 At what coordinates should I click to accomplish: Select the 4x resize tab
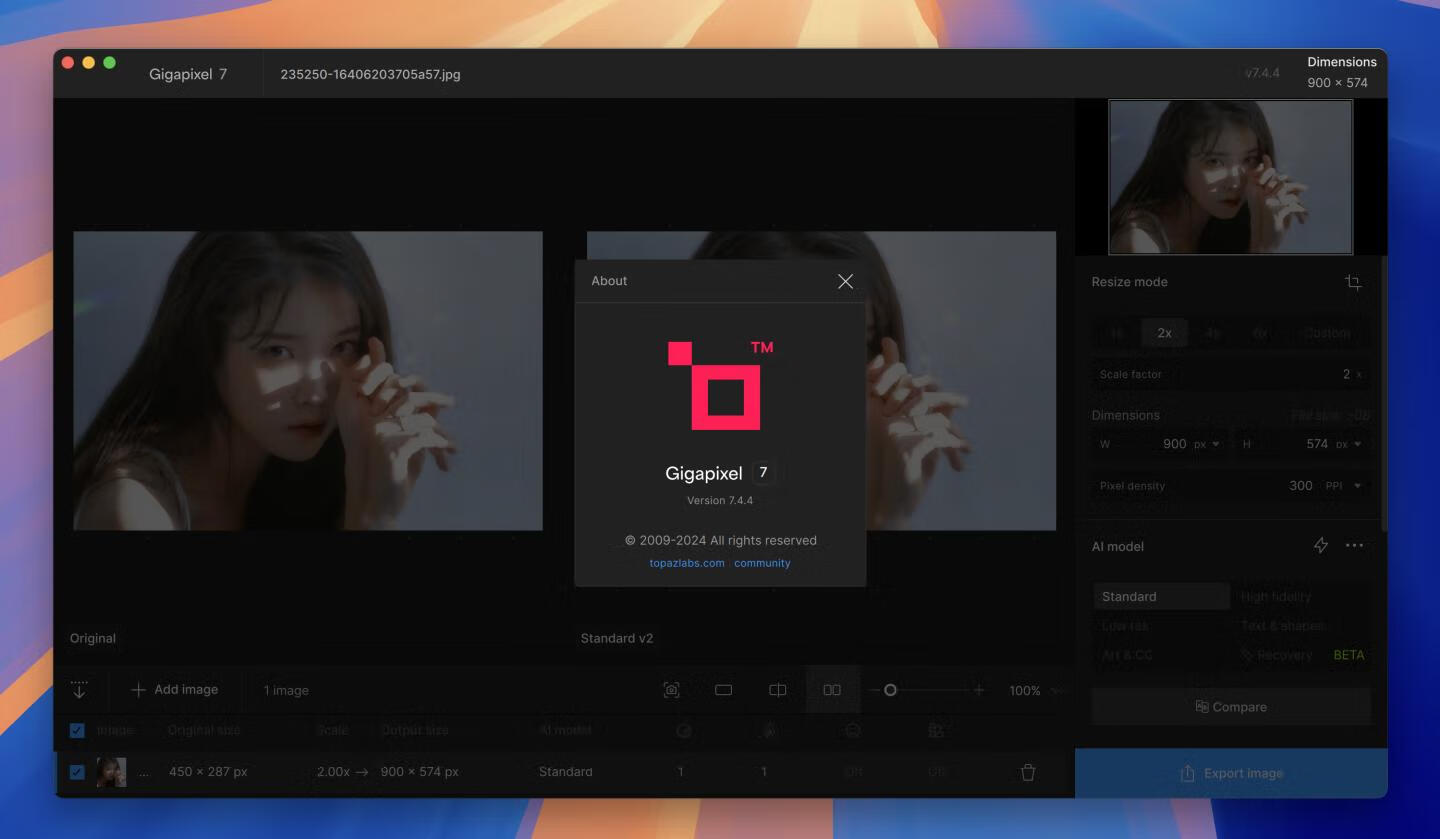point(1212,333)
